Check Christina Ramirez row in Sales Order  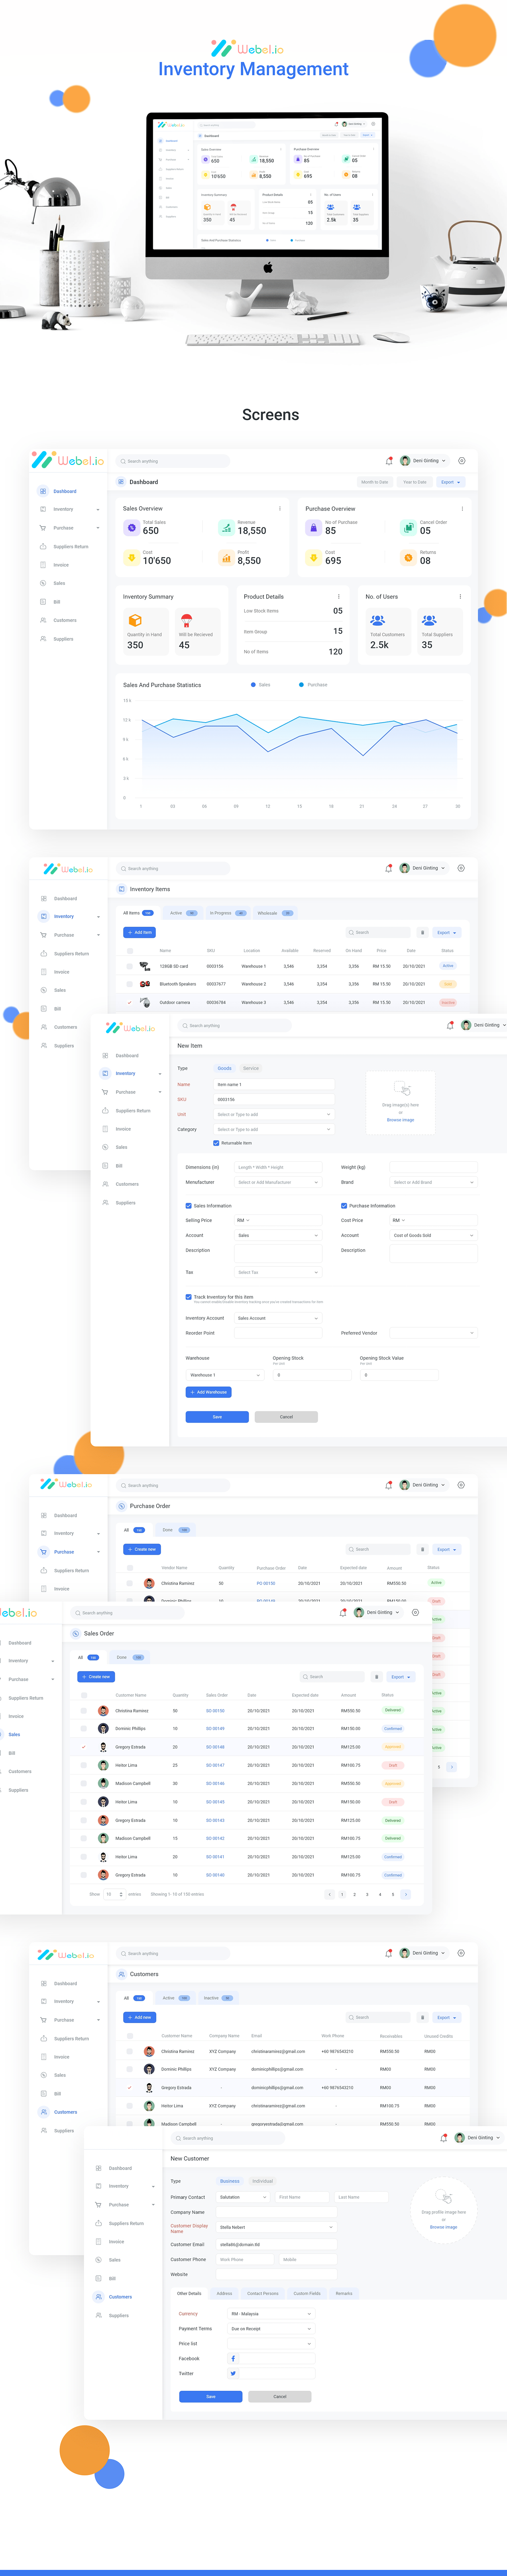pos(84,1710)
